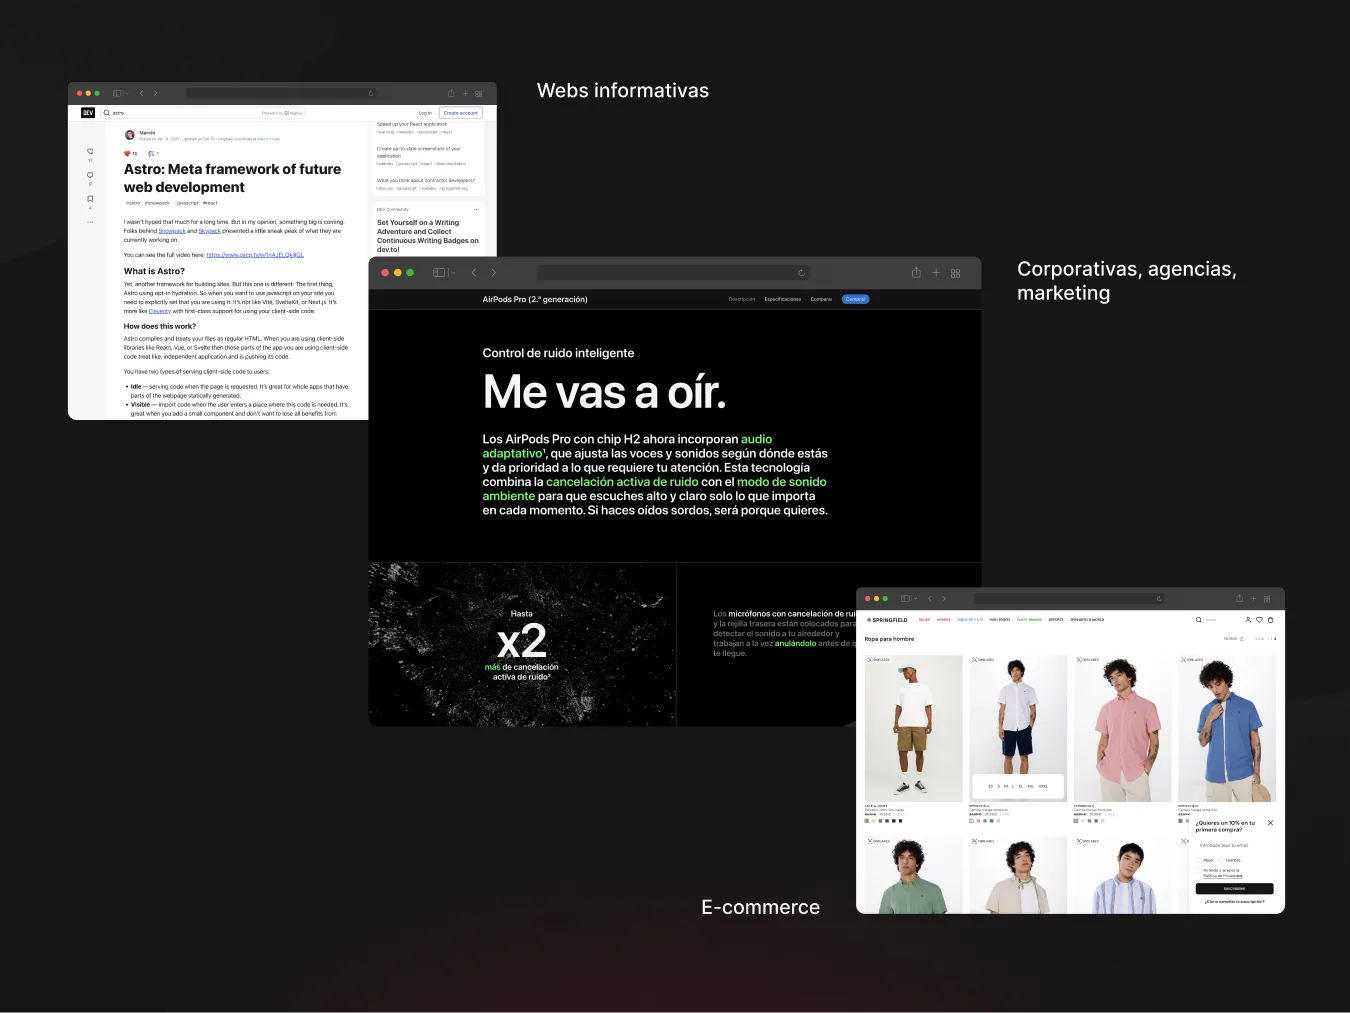Click the sidebar icon in AirPods browser window
The width and height of the screenshot is (1350, 1013).
point(439,272)
